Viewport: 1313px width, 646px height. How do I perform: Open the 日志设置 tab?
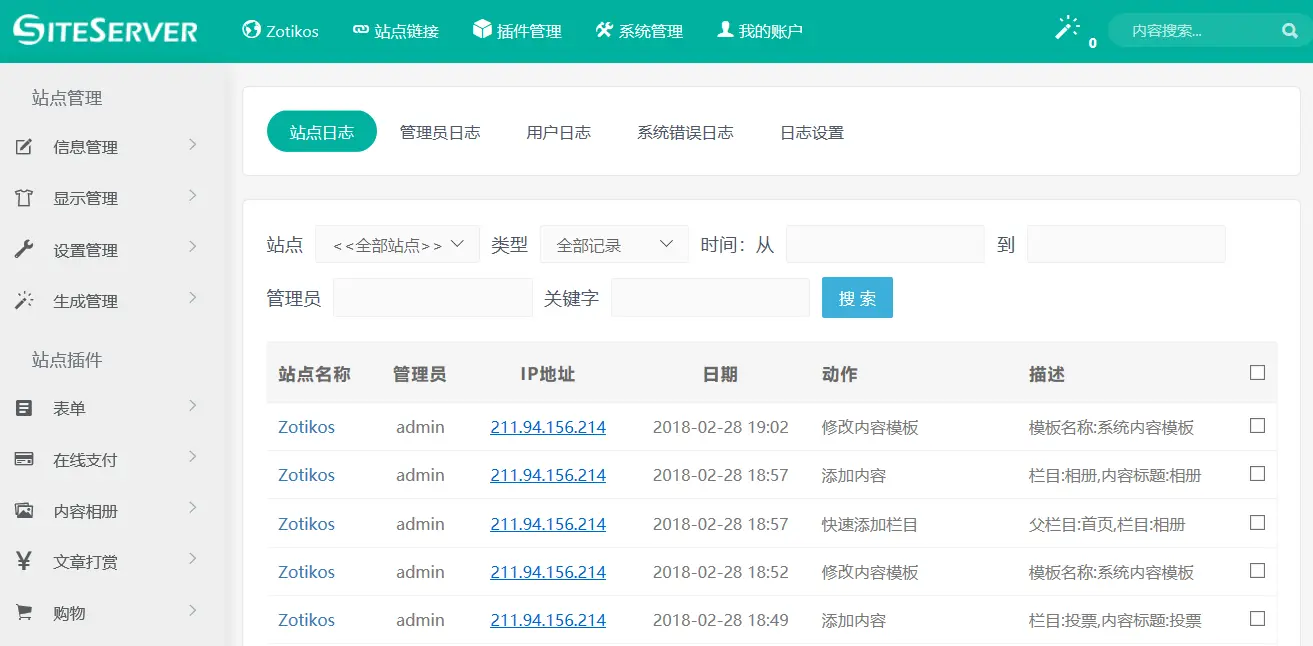[812, 132]
